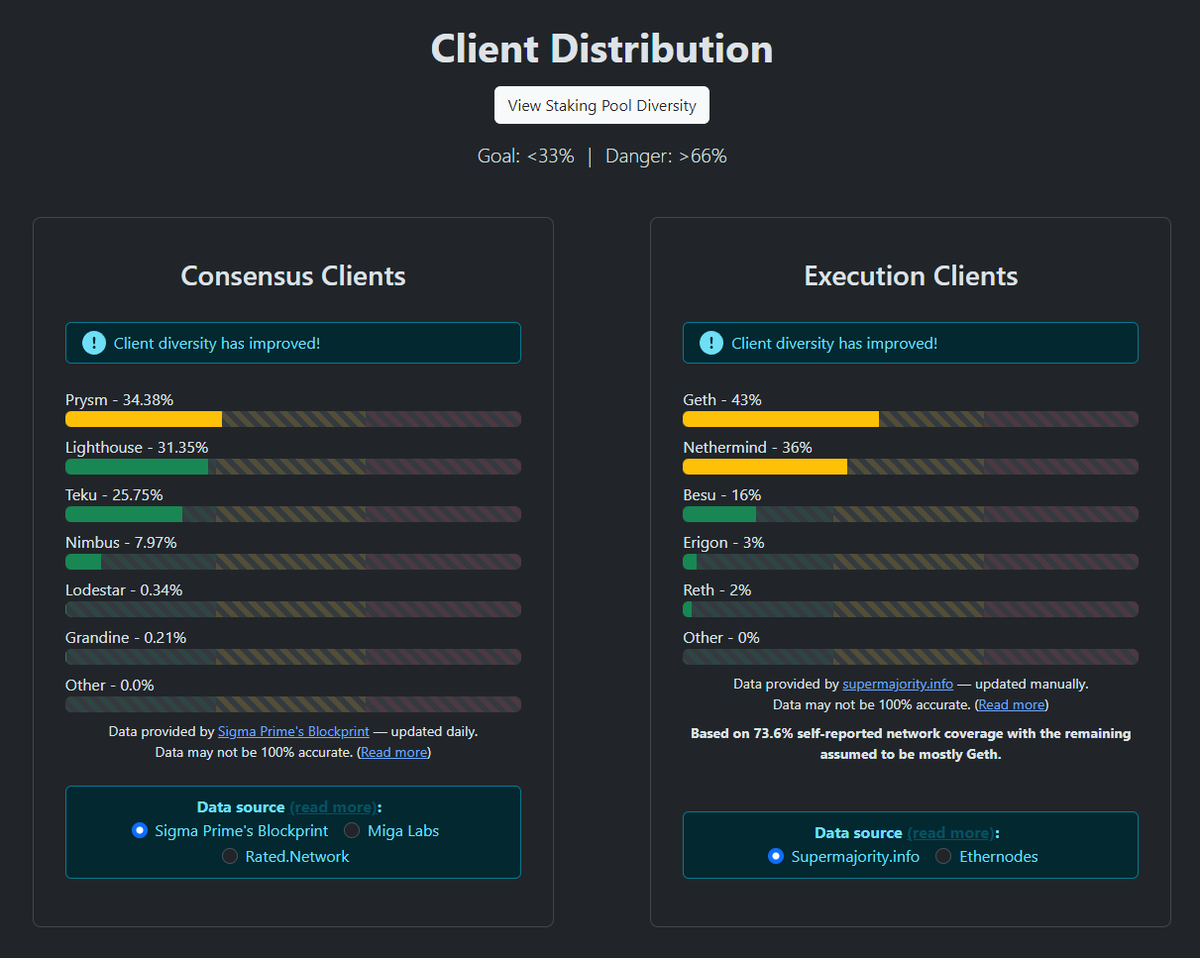Screen dimensions: 1200x958
Task: Click the 'Erigon - 3%' label
Action: click(724, 542)
